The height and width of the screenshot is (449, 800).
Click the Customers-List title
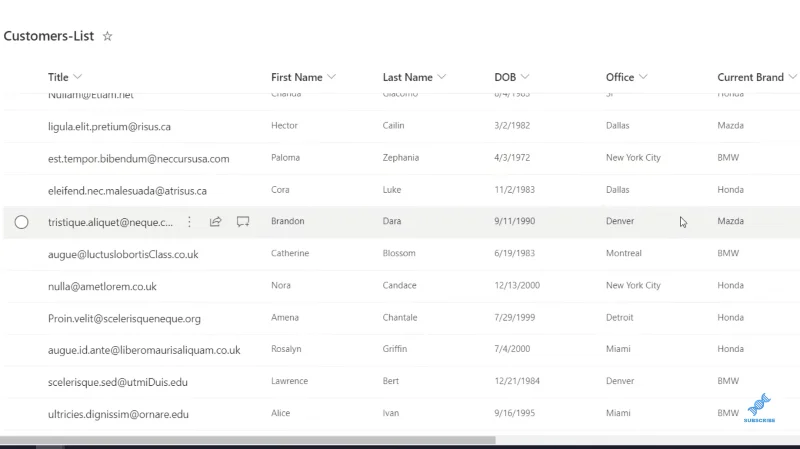[48, 36]
